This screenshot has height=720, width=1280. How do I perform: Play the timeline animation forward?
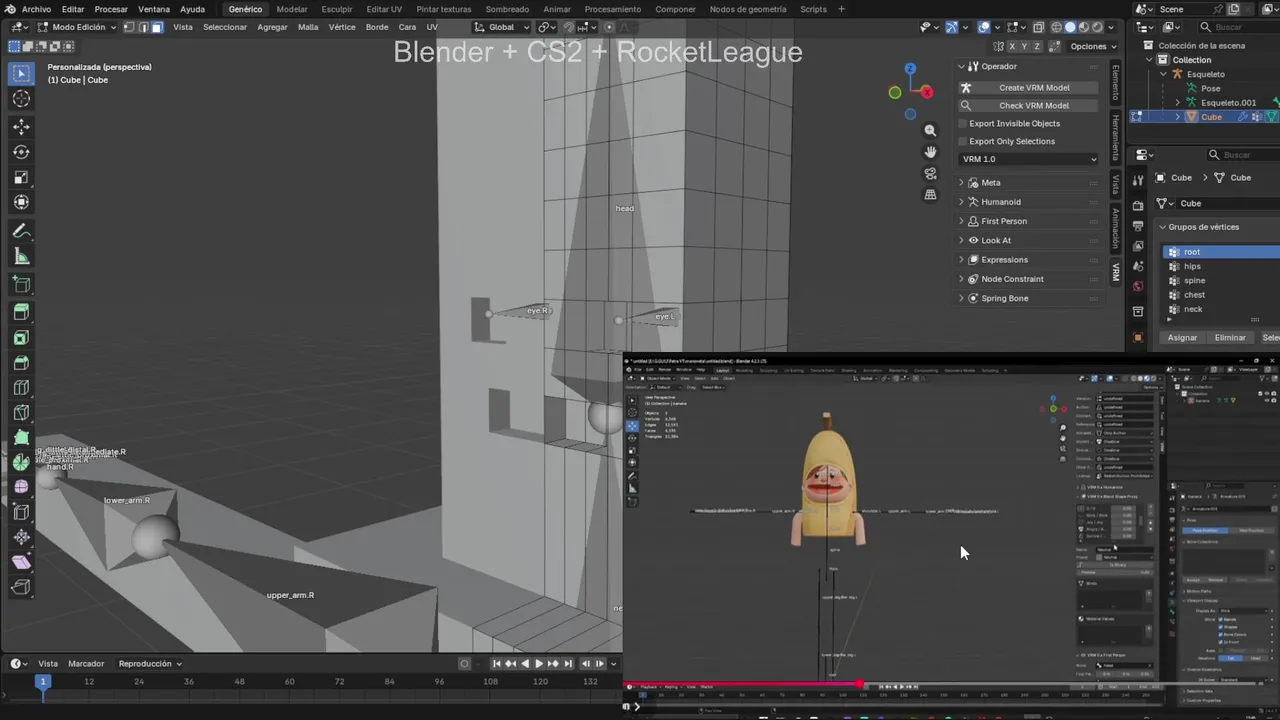pos(540,663)
